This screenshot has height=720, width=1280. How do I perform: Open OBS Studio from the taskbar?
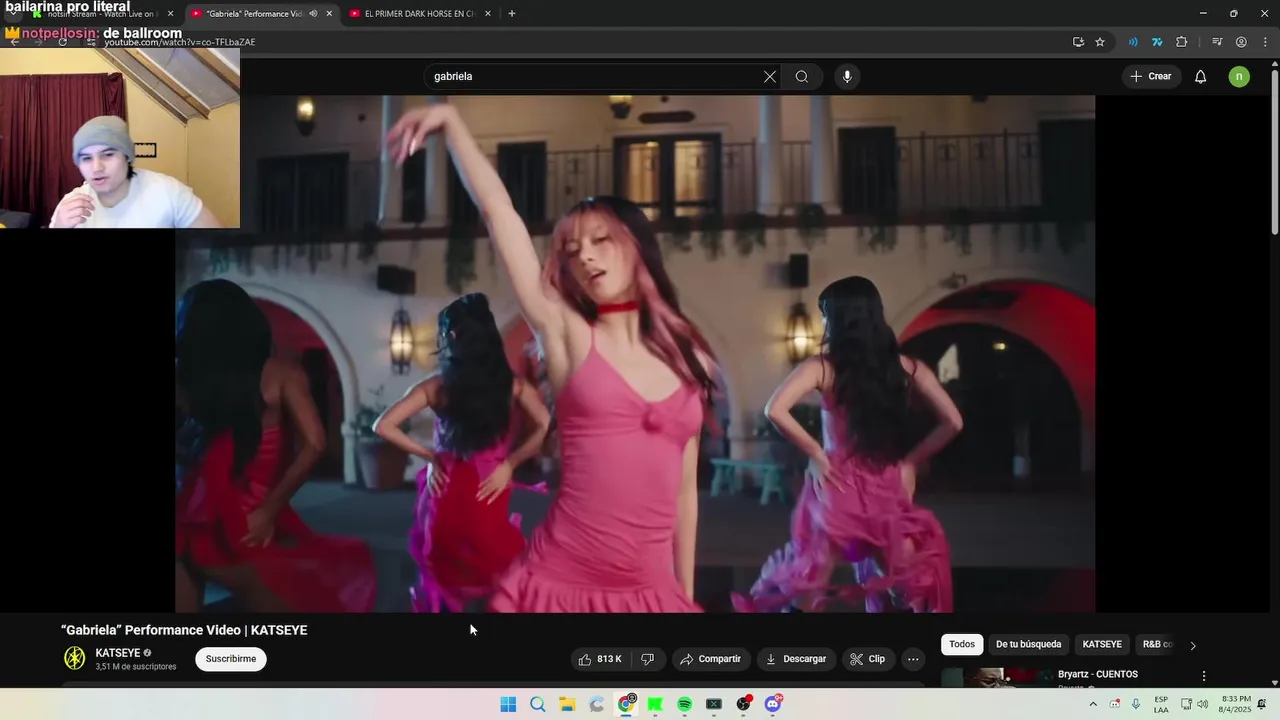click(743, 704)
